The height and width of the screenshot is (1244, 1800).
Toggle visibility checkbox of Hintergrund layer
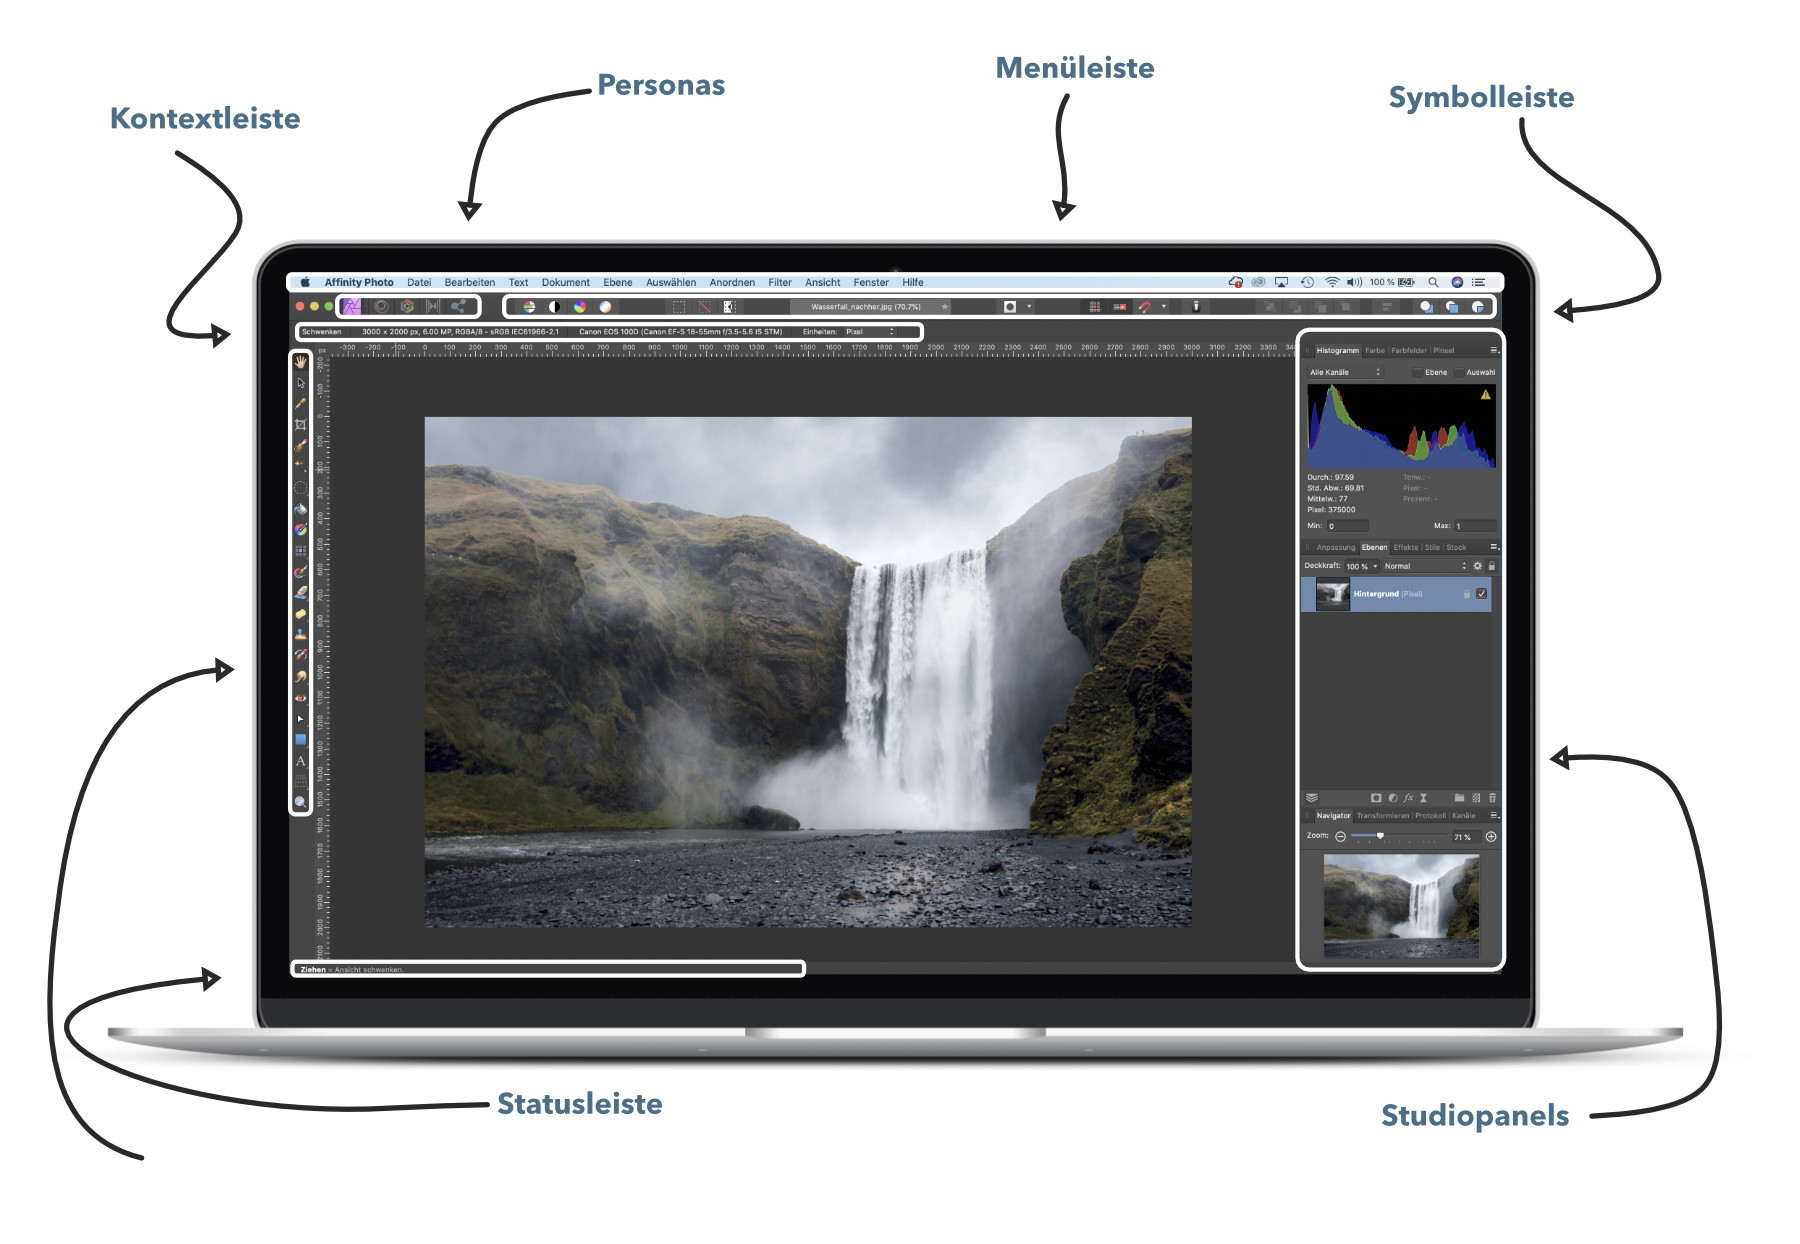click(x=1482, y=594)
